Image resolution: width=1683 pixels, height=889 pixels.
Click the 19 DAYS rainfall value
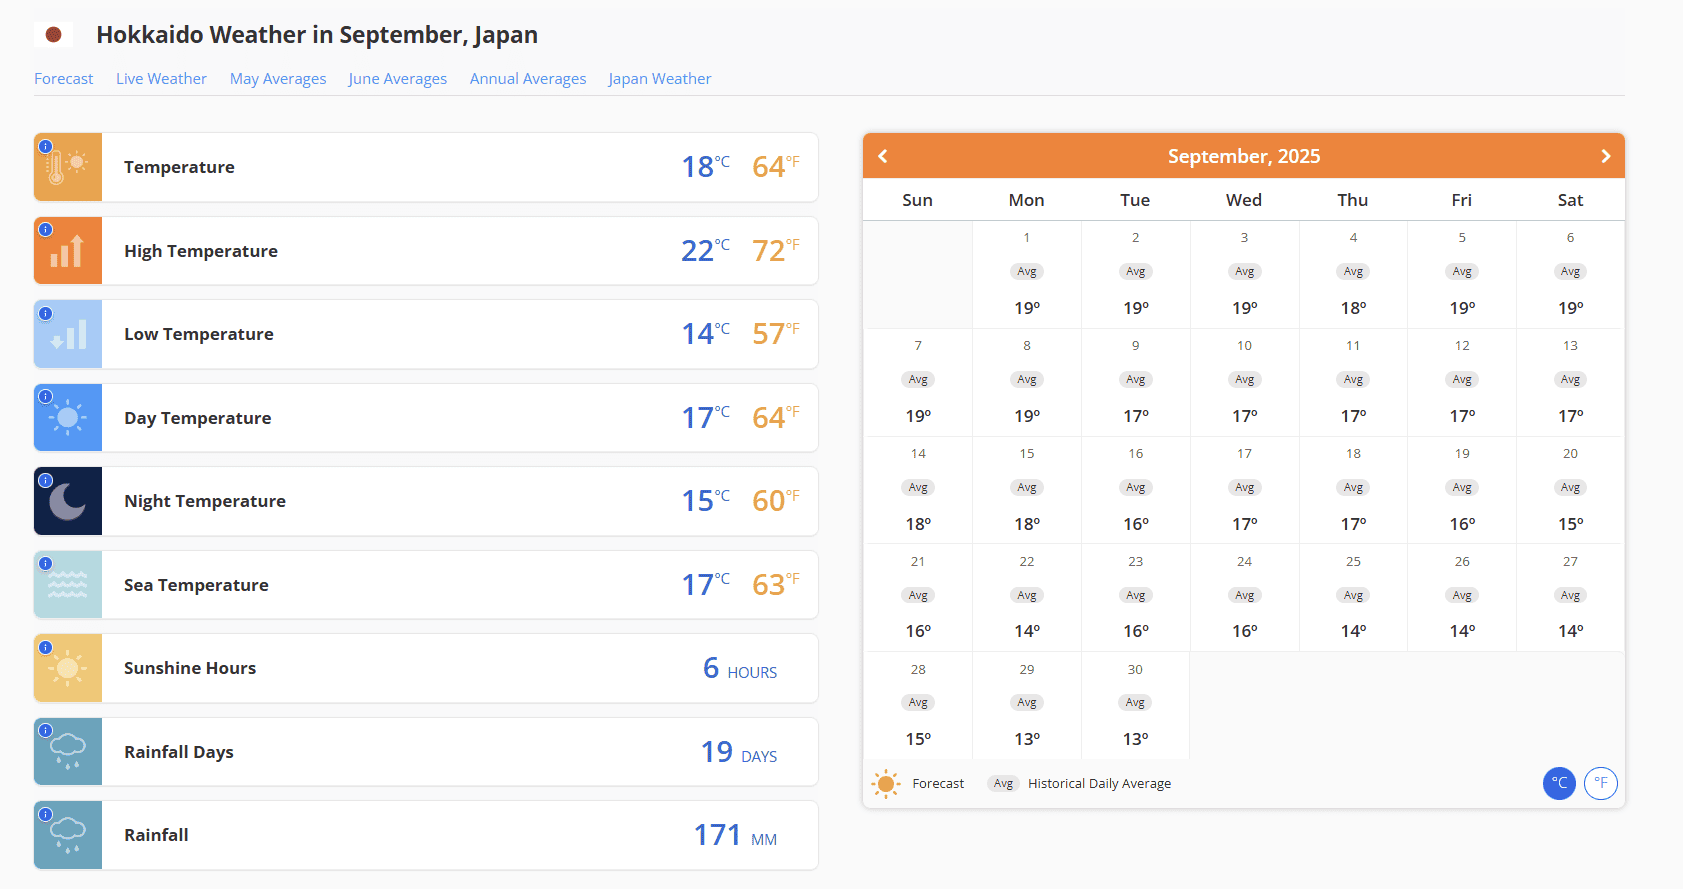click(739, 752)
